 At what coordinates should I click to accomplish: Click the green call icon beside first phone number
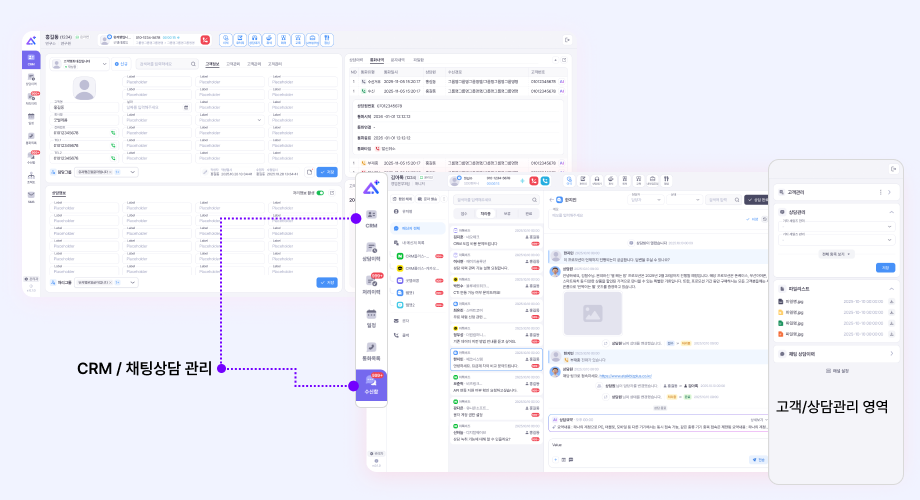coord(113,133)
